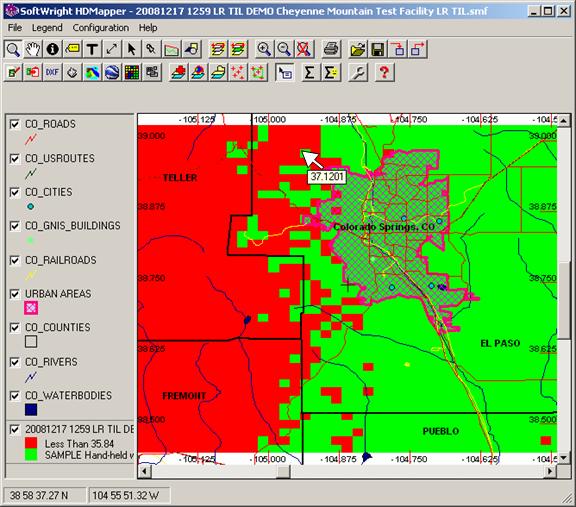This screenshot has width=576, height=507.
Task: Hide the URBAN AREAS layer checkbox
Action: pos(15,294)
